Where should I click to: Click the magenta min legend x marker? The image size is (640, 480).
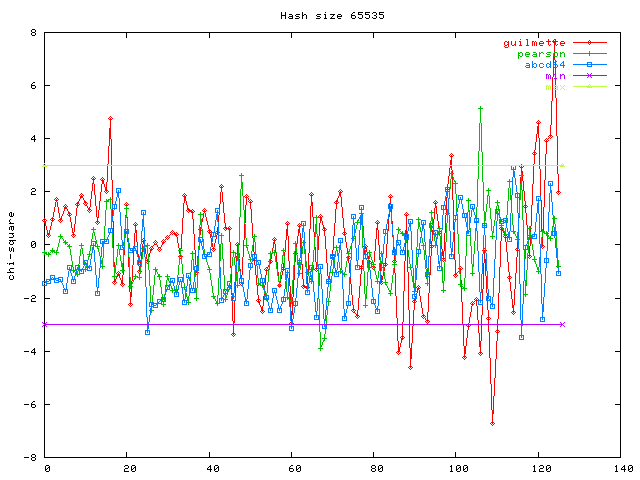pyautogui.click(x=590, y=76)
